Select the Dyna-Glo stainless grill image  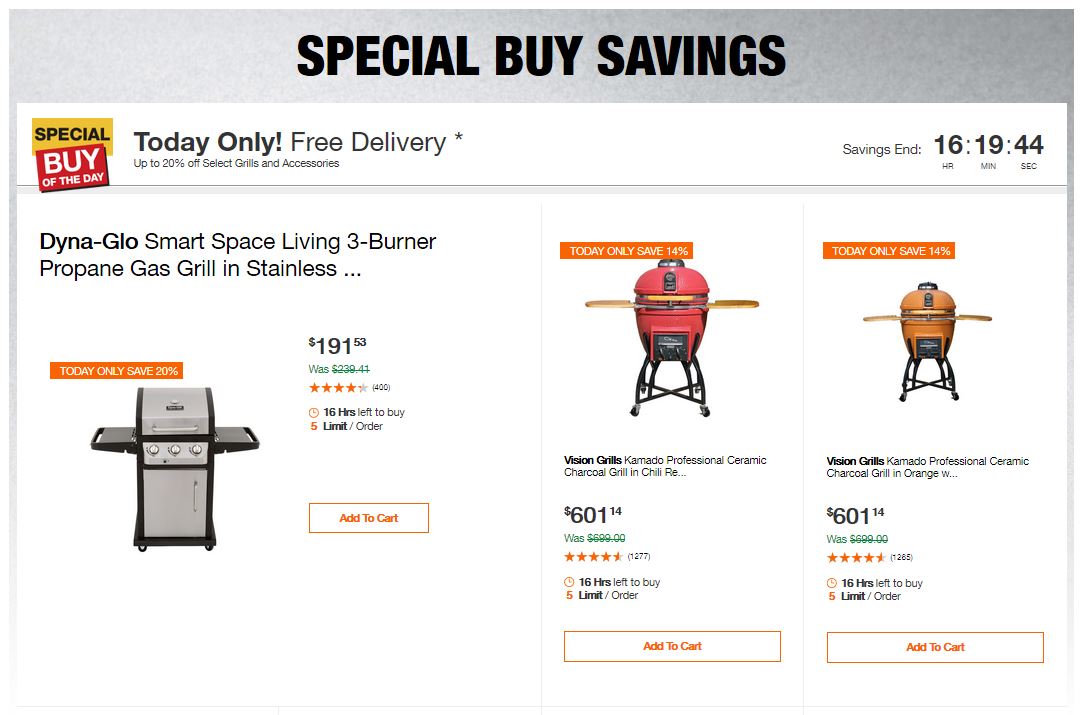point(175,467)
